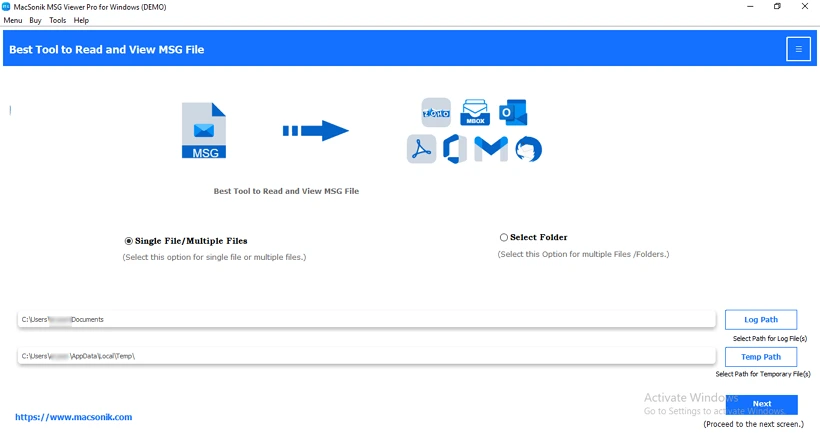Viewport: 820px width, 437px height.
Task: Click the blue conversion arrow icon
Action: [x=315, y=131]
